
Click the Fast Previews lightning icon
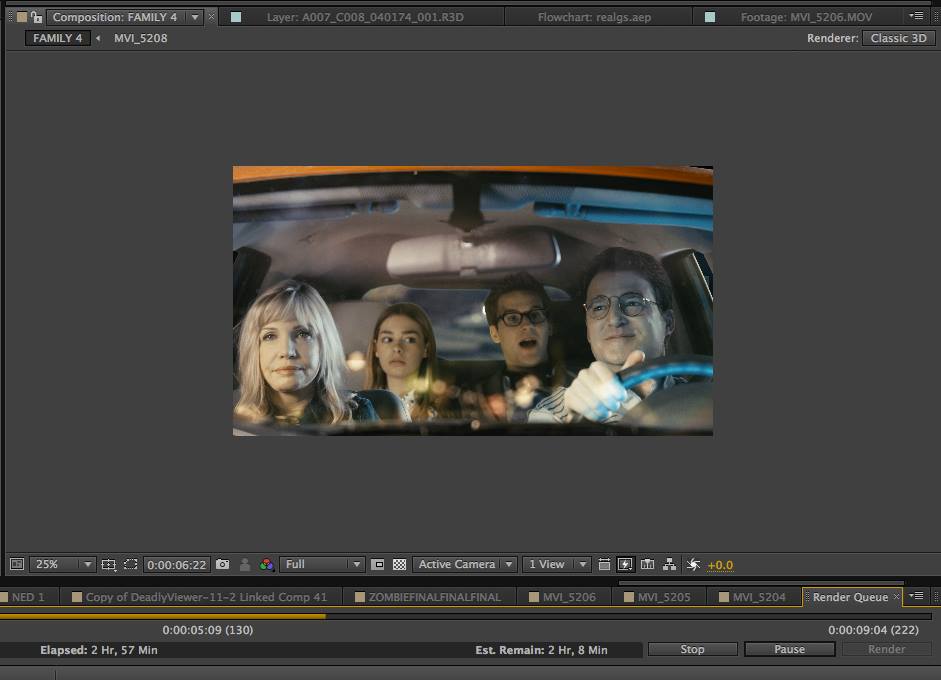pos(625,565)
